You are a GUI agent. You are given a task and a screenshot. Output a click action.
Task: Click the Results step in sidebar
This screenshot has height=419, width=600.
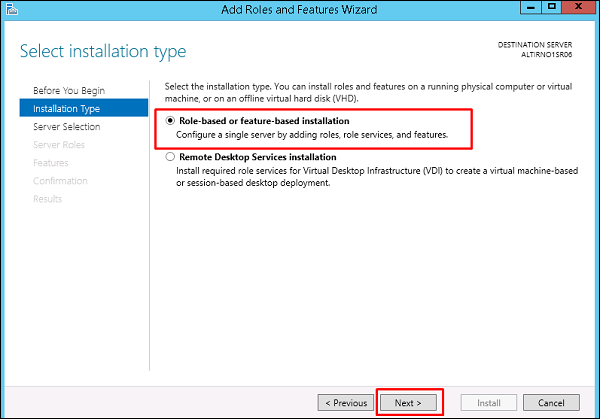[47, 199]
